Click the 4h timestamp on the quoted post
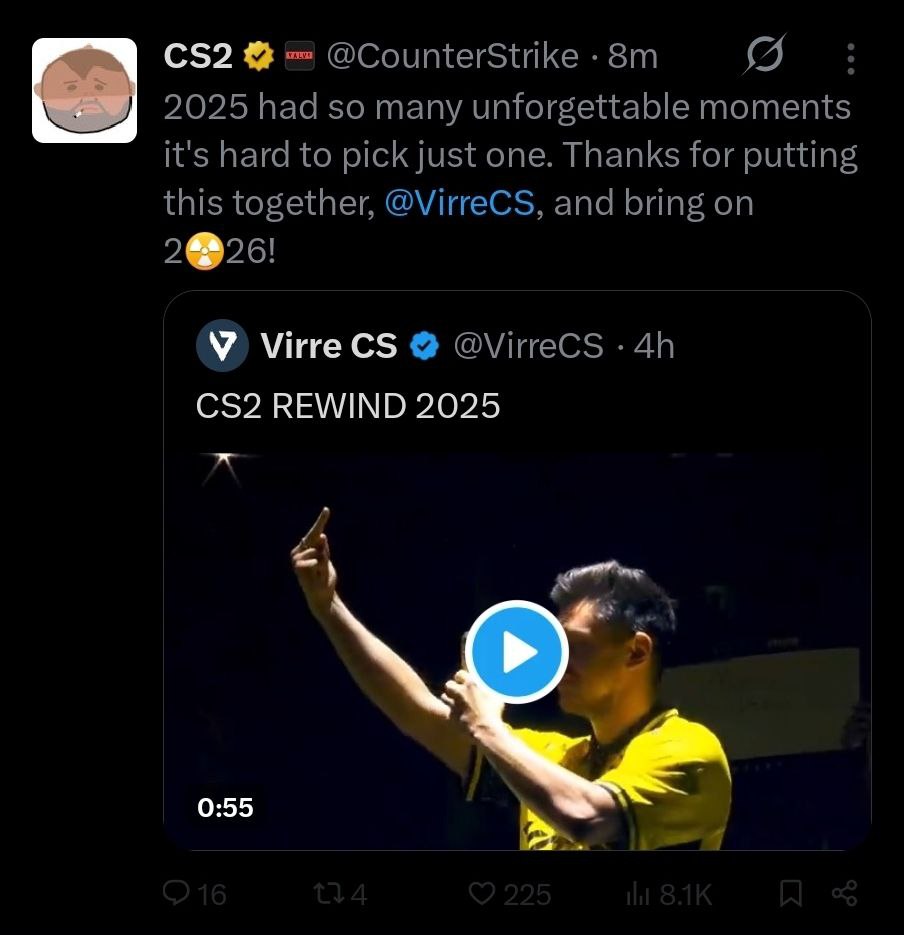The height and width of the screenshot is (935, 904). [655, 346]
